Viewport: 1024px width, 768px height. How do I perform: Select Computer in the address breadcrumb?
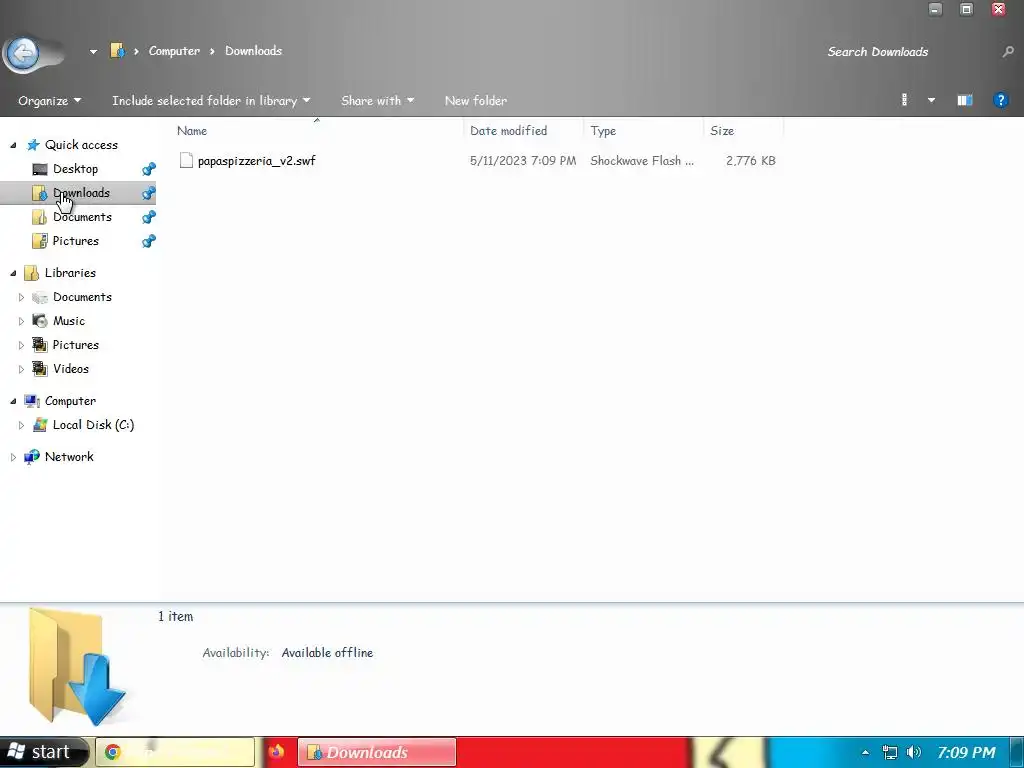tap(174, 51)
